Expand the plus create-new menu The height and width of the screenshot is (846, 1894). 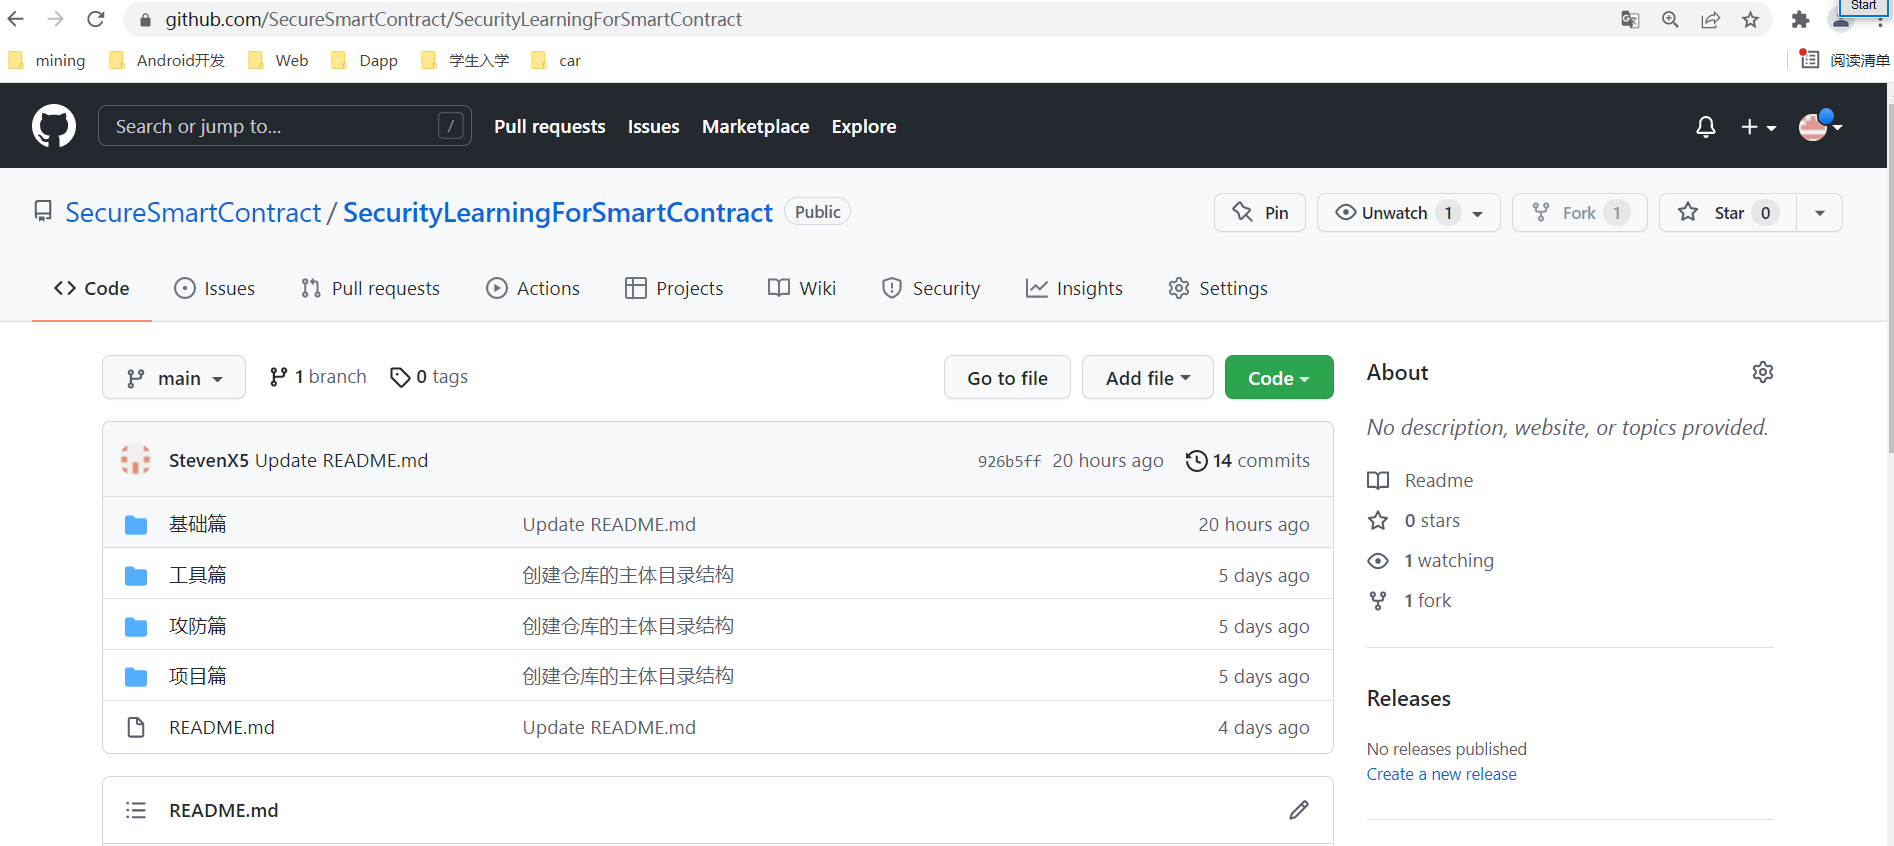[x=1758, y=127]
